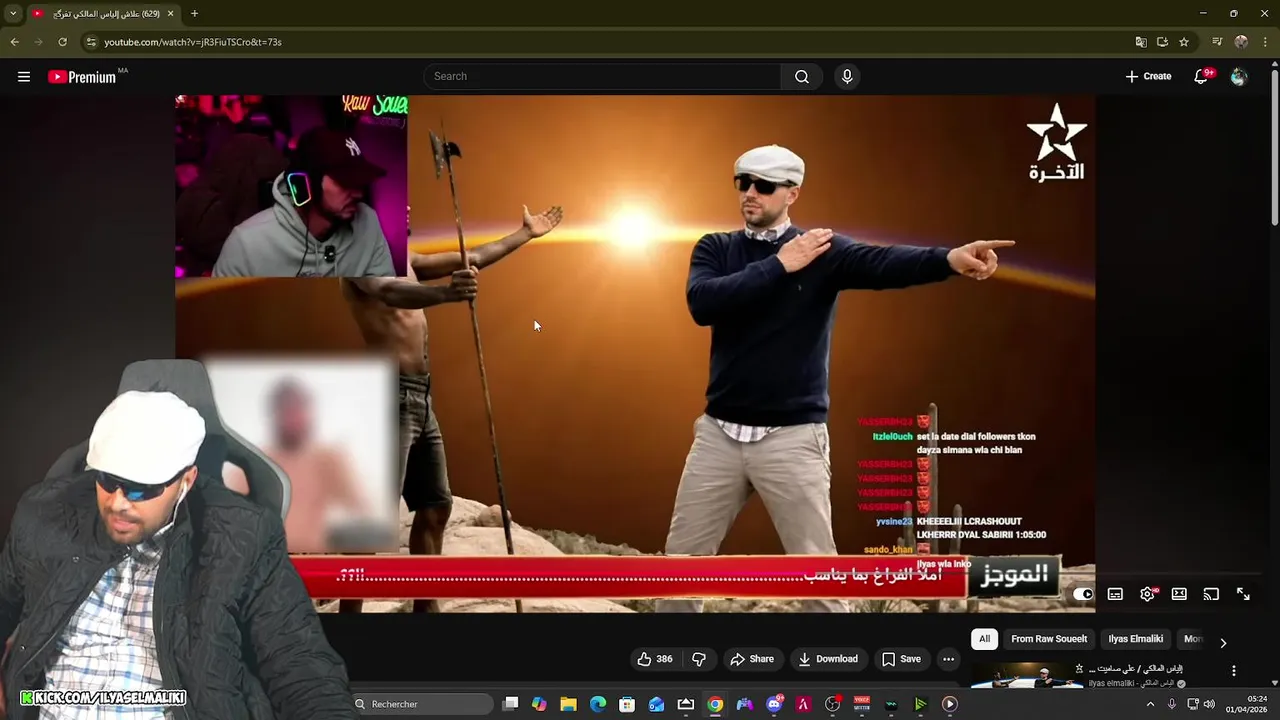Open File Explorer from taskbar

(x=568, y=704)
